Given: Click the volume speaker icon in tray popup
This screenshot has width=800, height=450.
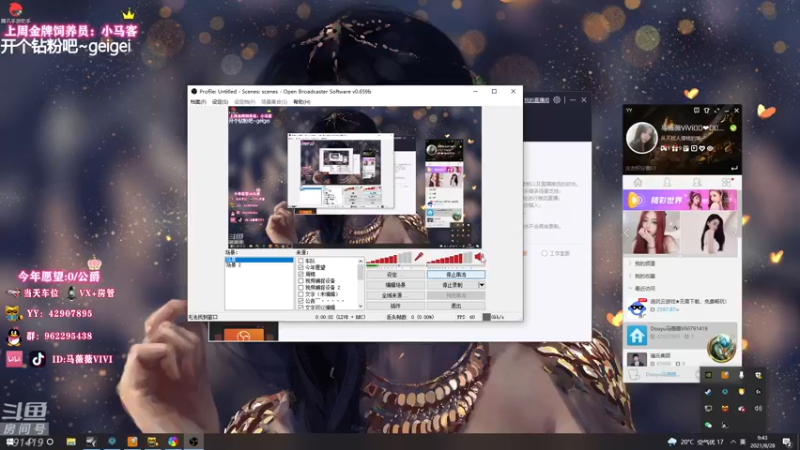Looking at the screenshot, I should [x=758, y=408].
